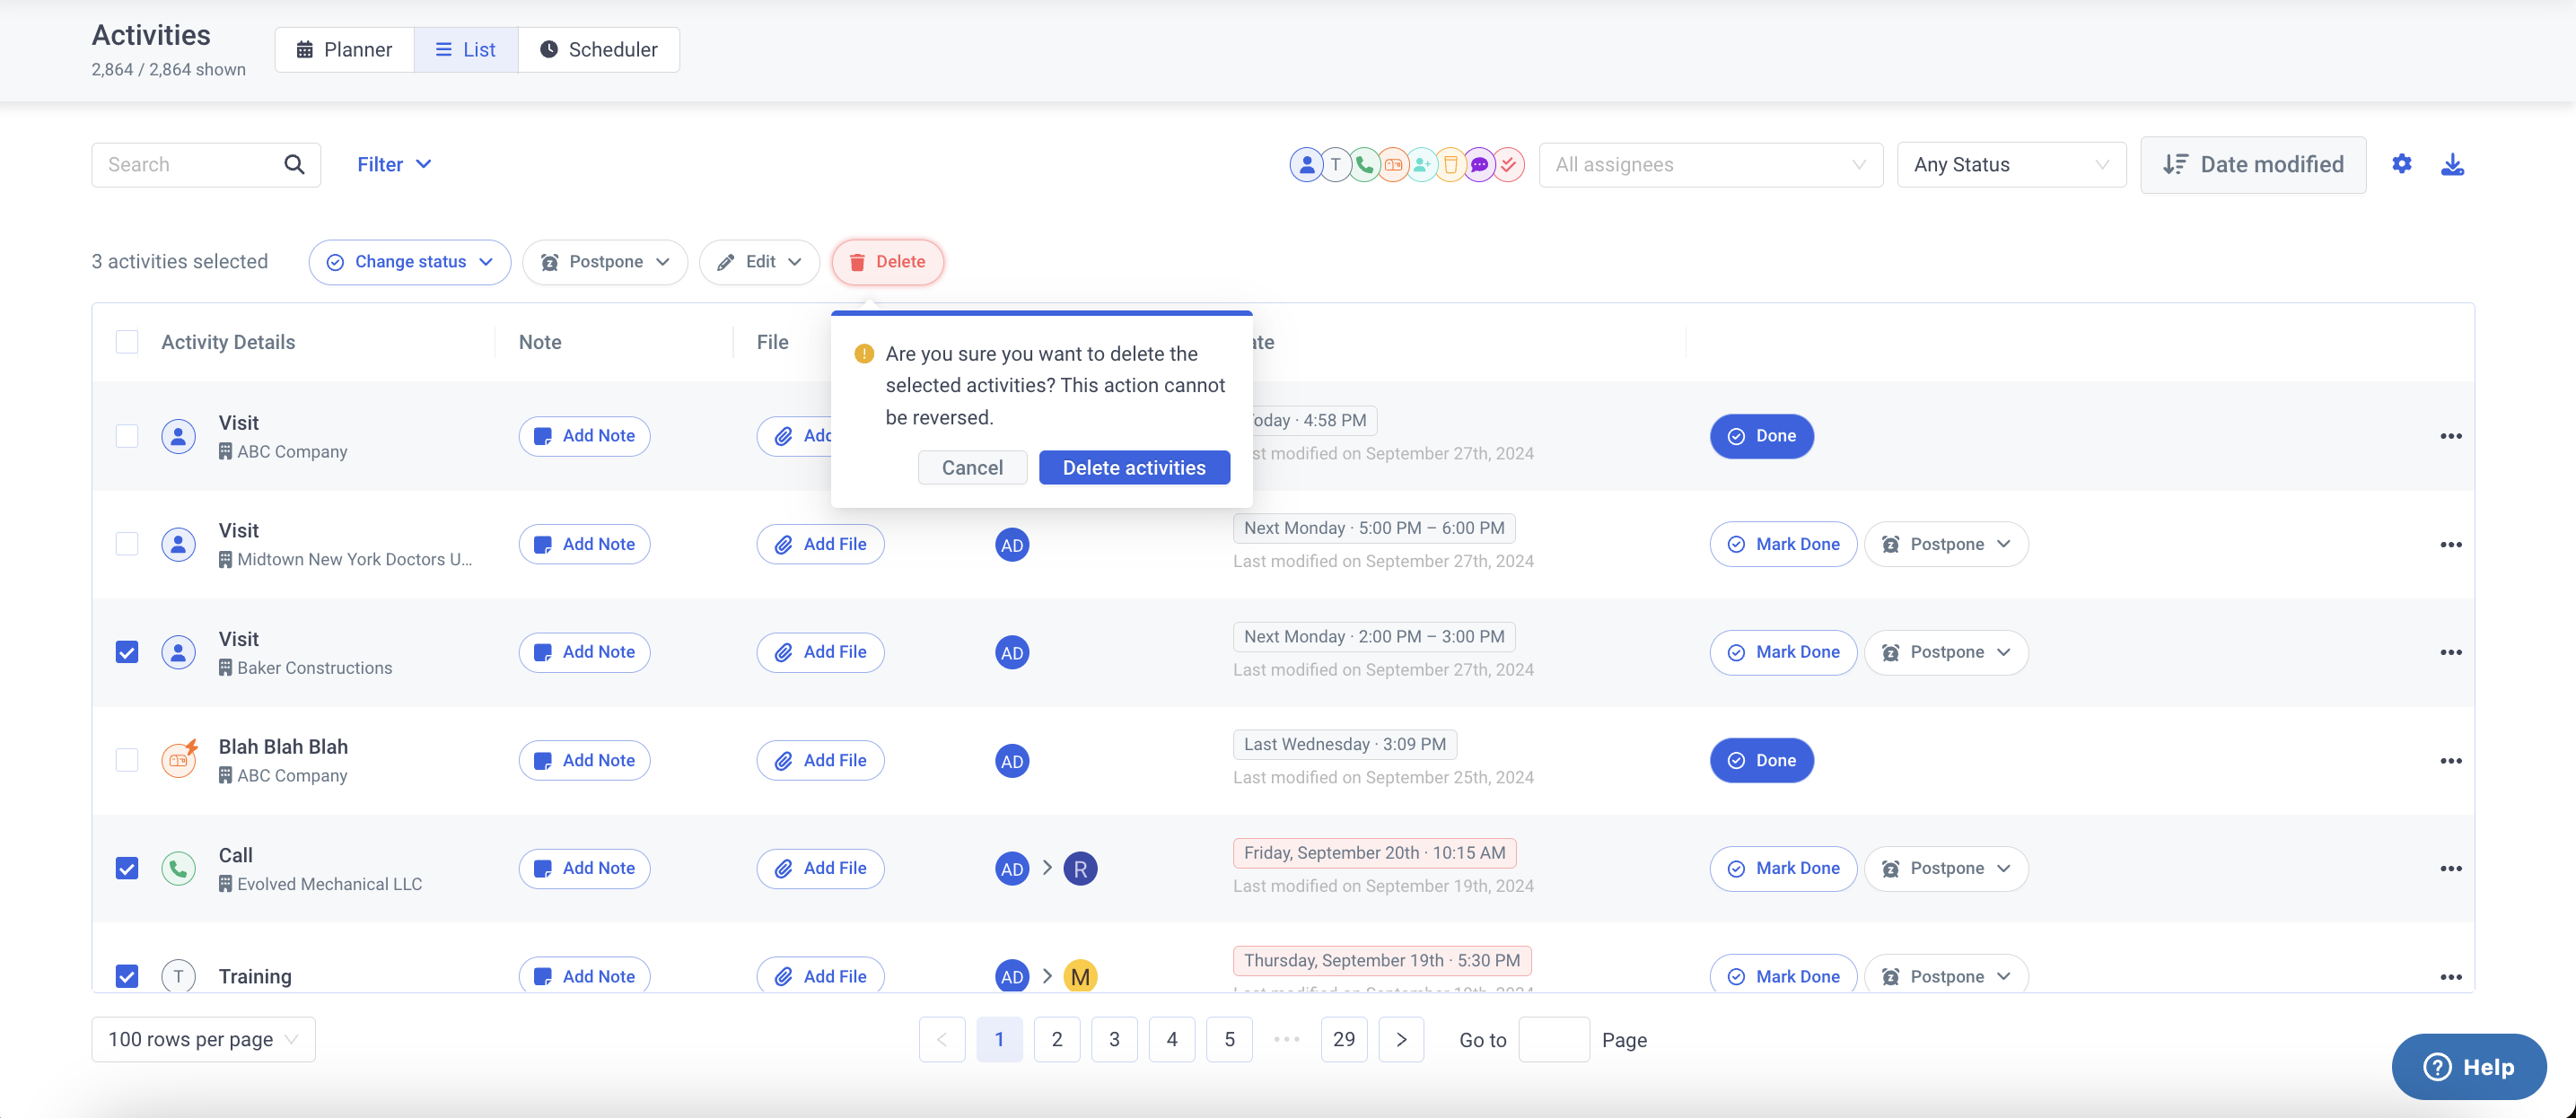Go to page 29
The image size is (2576, 1118).
pos(1344,1039)
